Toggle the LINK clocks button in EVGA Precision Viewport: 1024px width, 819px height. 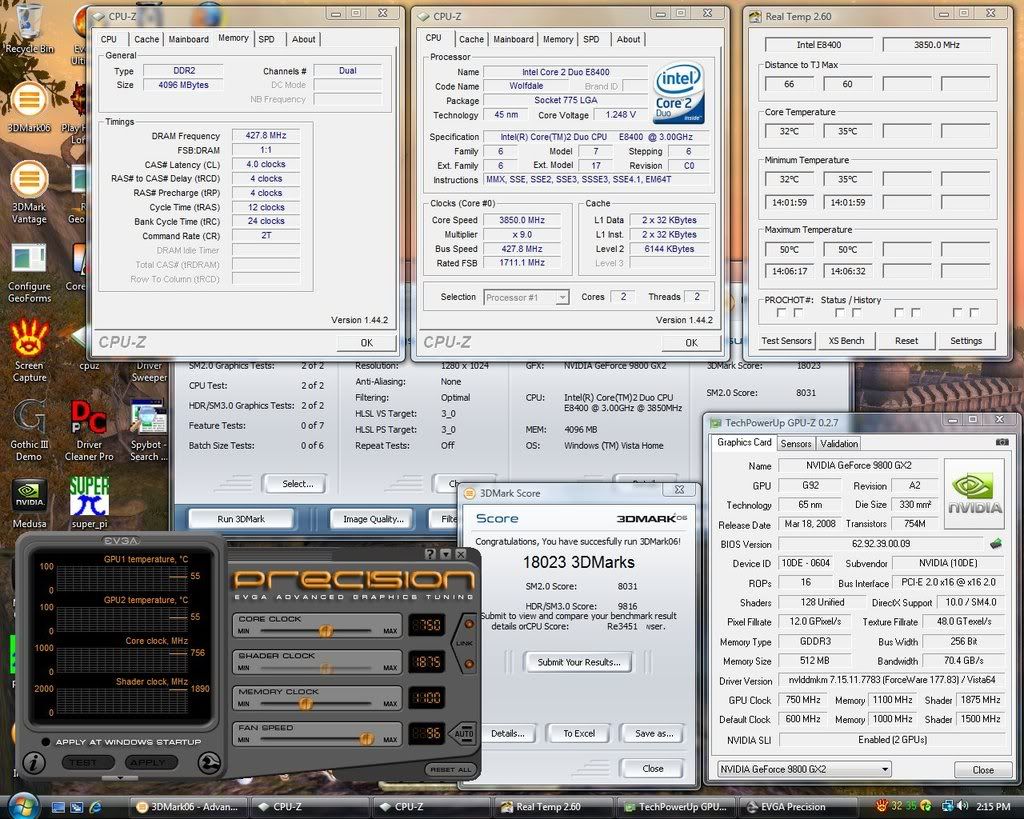(x=464, y=643)
